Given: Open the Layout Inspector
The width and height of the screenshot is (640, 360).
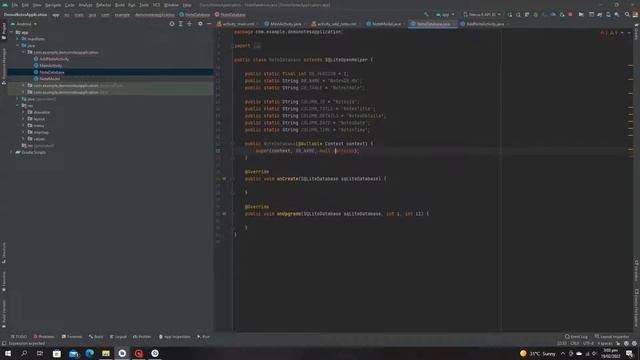Looking at the screenshot, I should click(x=612, y=337).
